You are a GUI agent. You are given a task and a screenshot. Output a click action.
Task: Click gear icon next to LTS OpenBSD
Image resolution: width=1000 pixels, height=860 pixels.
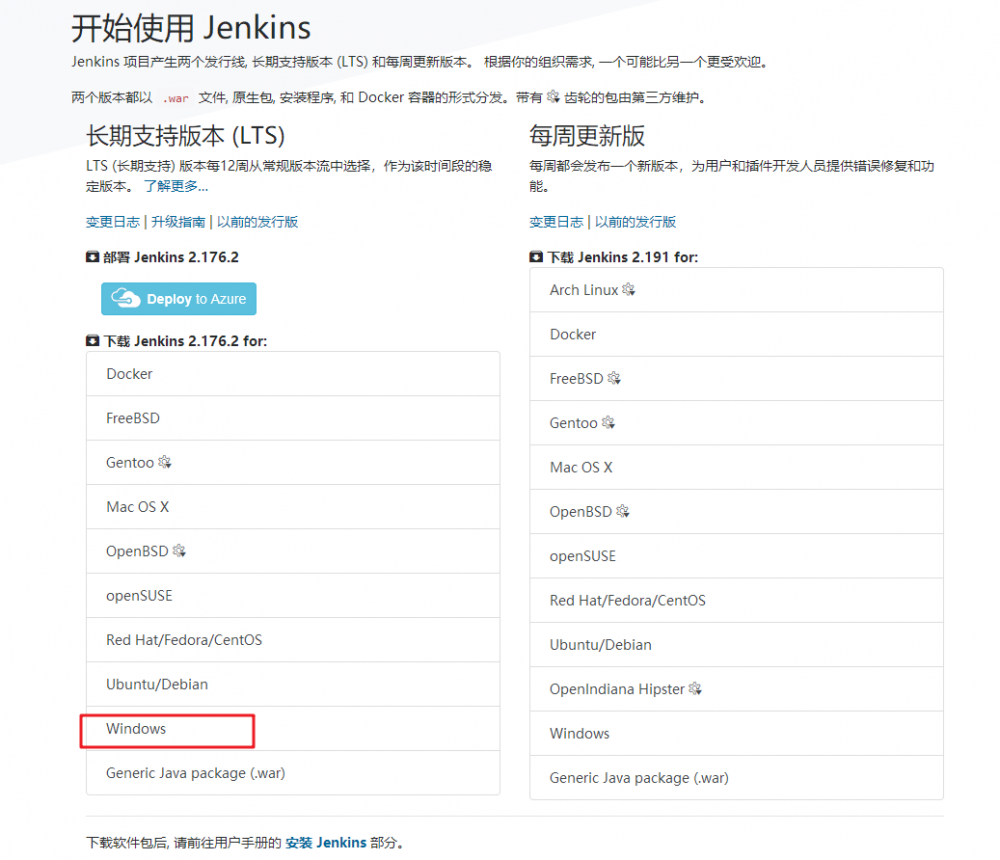point(179,551)
